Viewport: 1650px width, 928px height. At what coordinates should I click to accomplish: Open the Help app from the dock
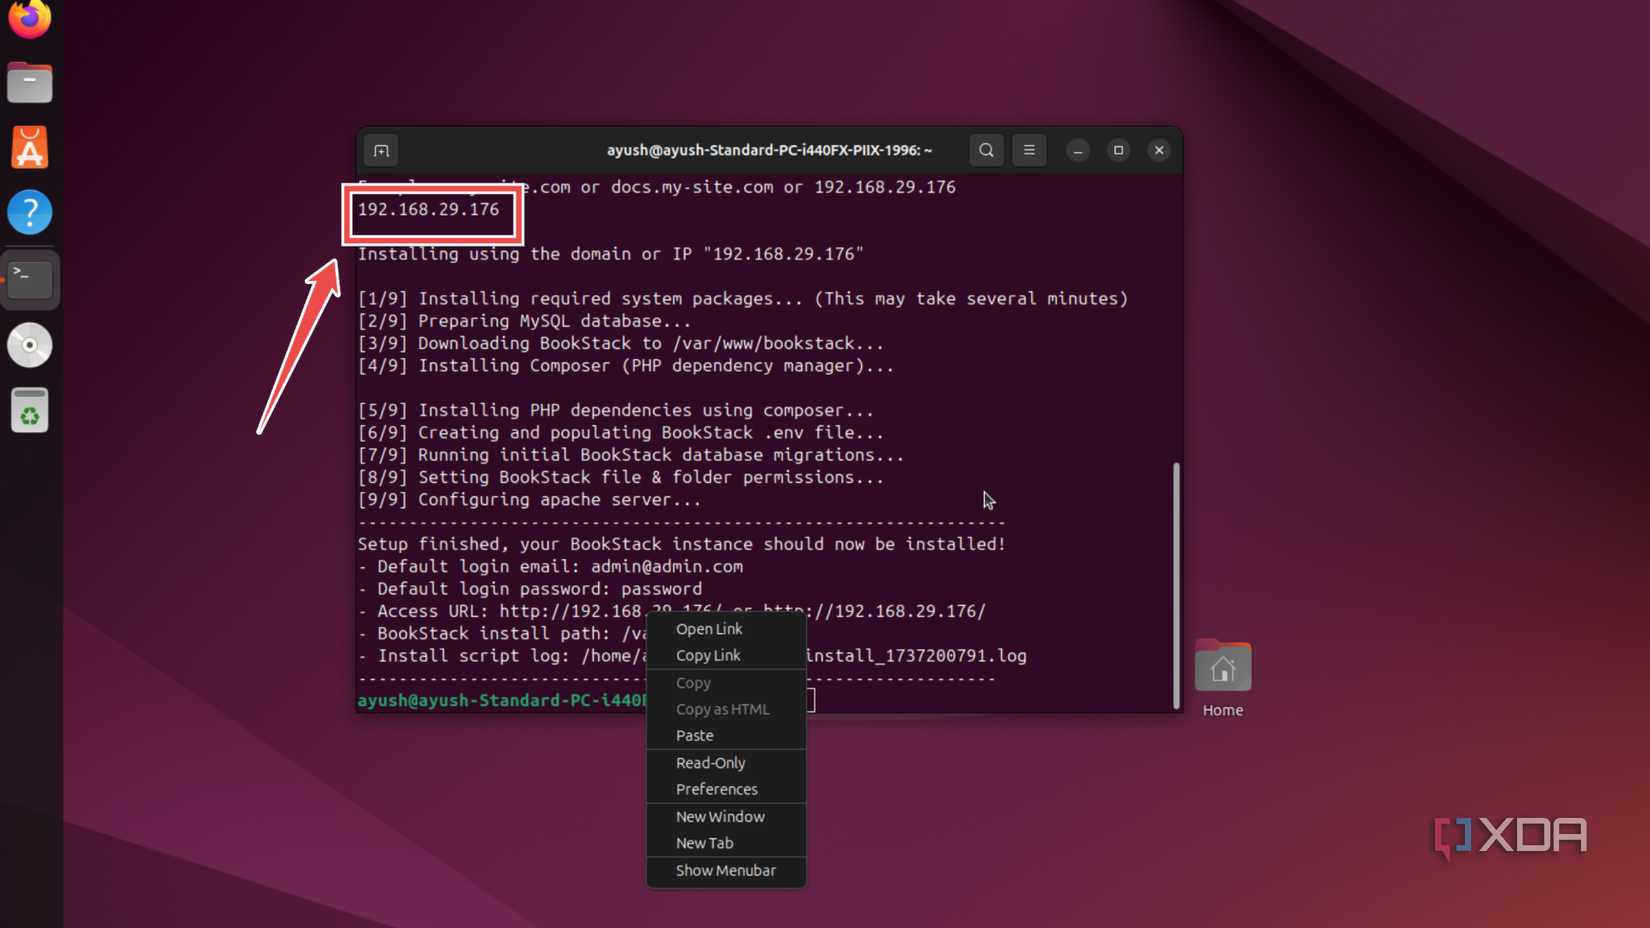point(29,212)
